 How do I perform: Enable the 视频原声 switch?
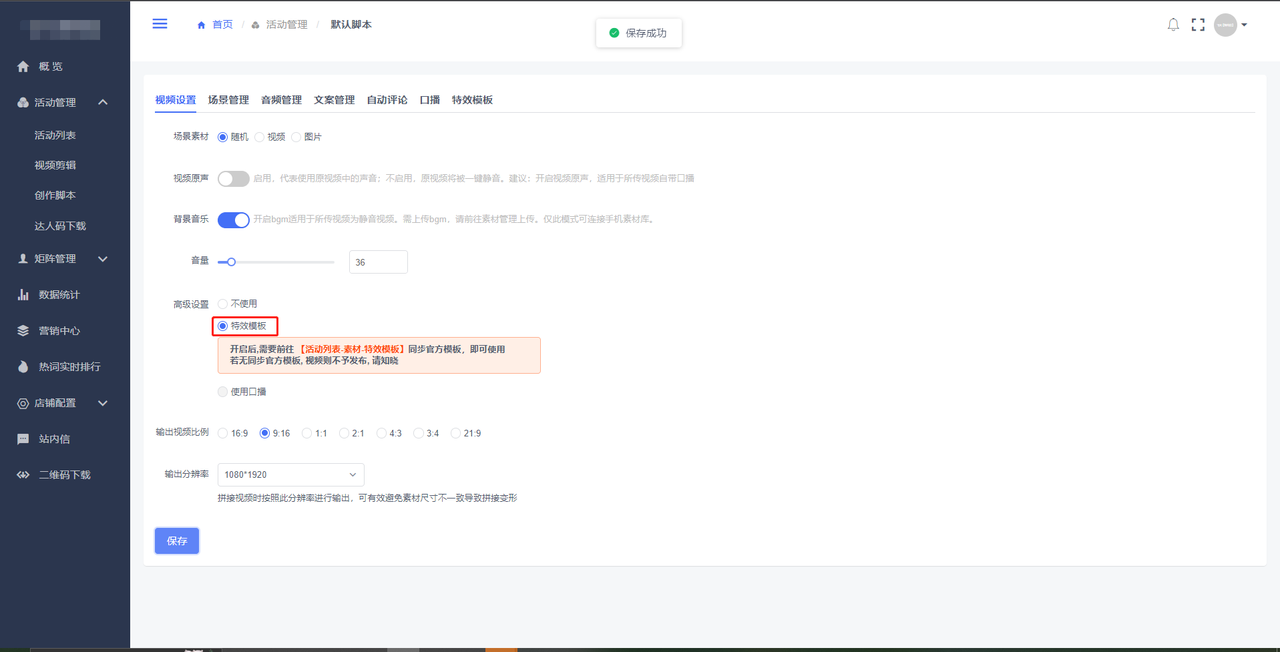click(x=233, y=179)
